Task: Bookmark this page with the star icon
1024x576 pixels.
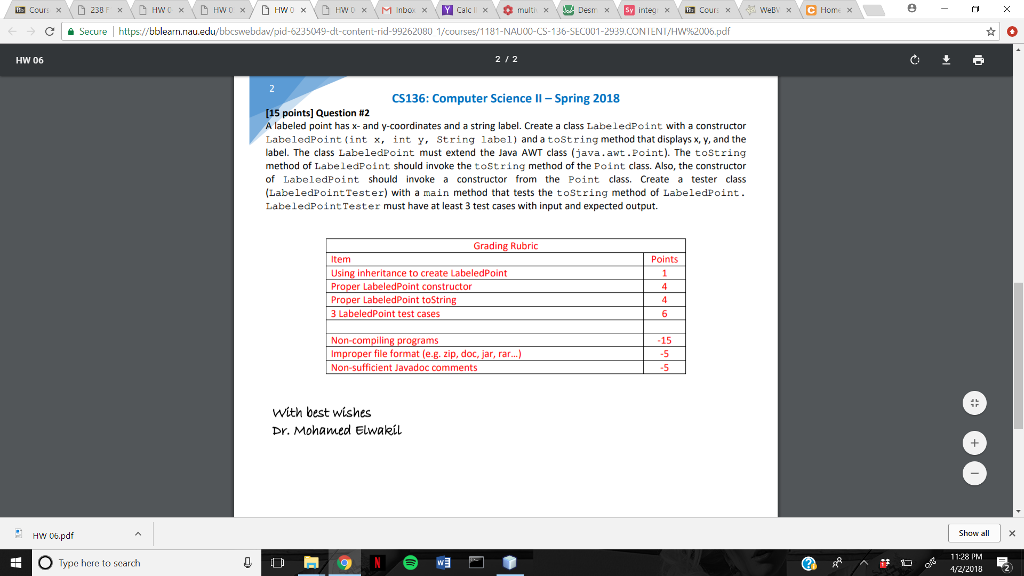Action: coord(991,31)
